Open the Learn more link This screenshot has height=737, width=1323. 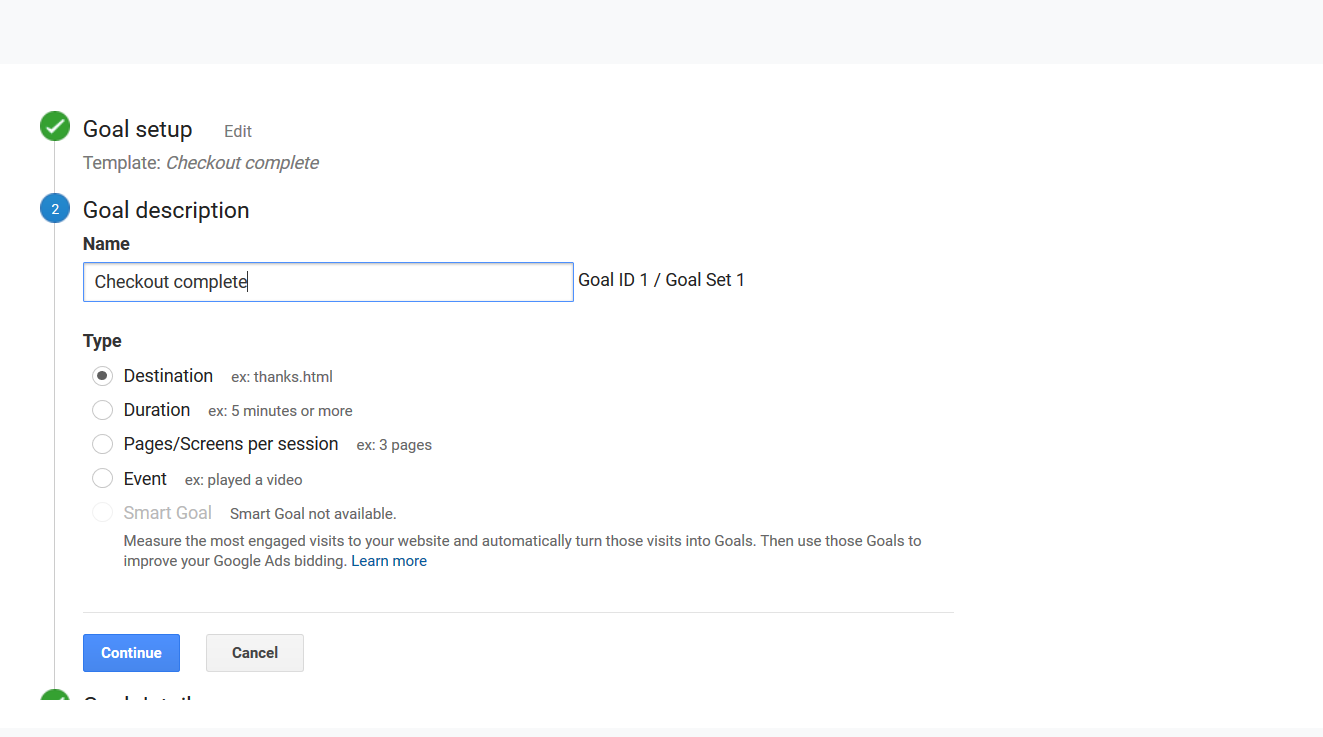[389, 561]
